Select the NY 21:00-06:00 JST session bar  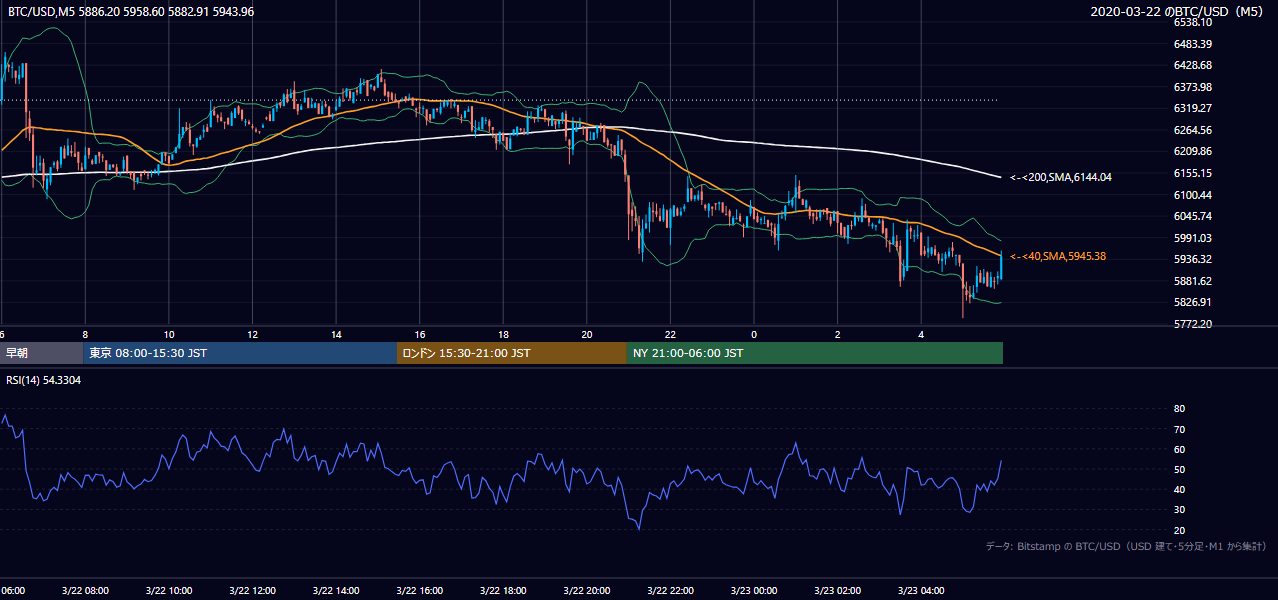pyautogui.click(x=815, y=353)
